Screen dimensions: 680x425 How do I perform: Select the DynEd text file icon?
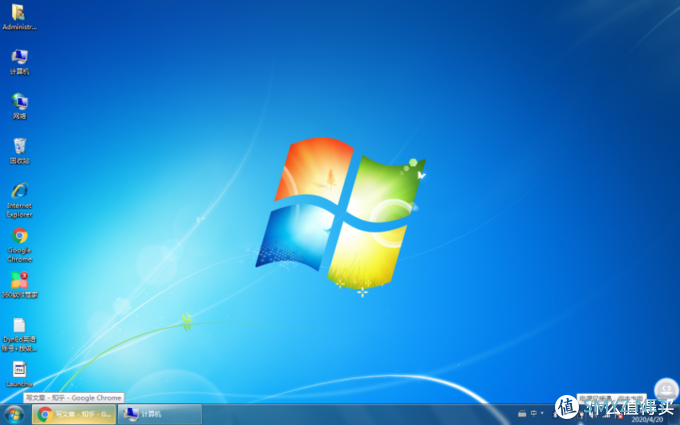coord(19,334)
